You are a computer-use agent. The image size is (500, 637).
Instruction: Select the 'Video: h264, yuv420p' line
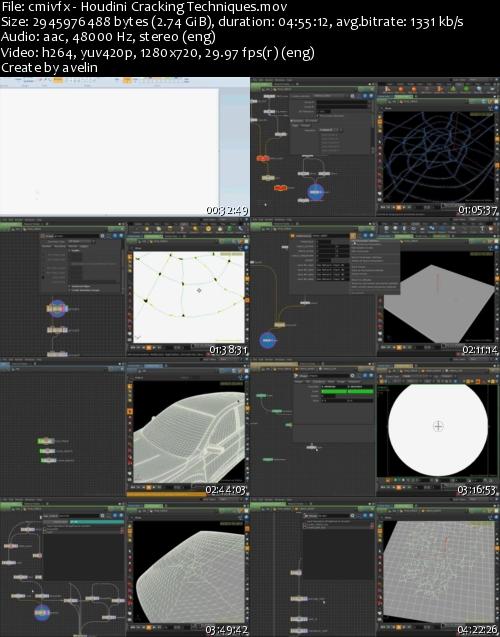point(158,52)
